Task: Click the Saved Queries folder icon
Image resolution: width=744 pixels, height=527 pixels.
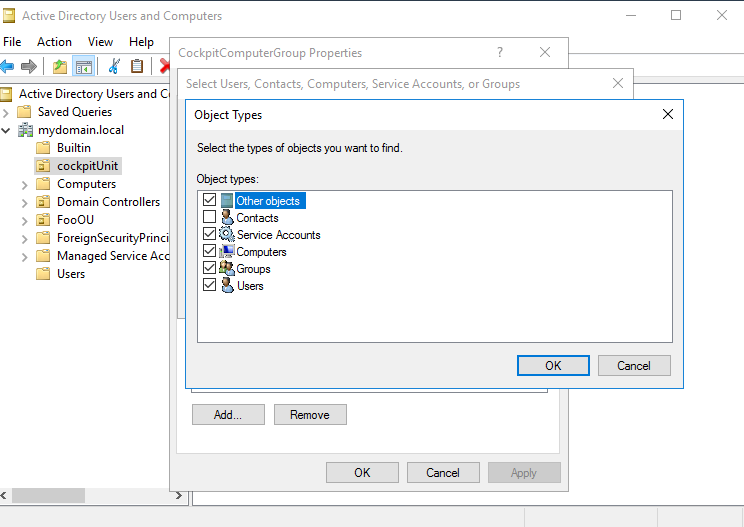Action: 24,112
